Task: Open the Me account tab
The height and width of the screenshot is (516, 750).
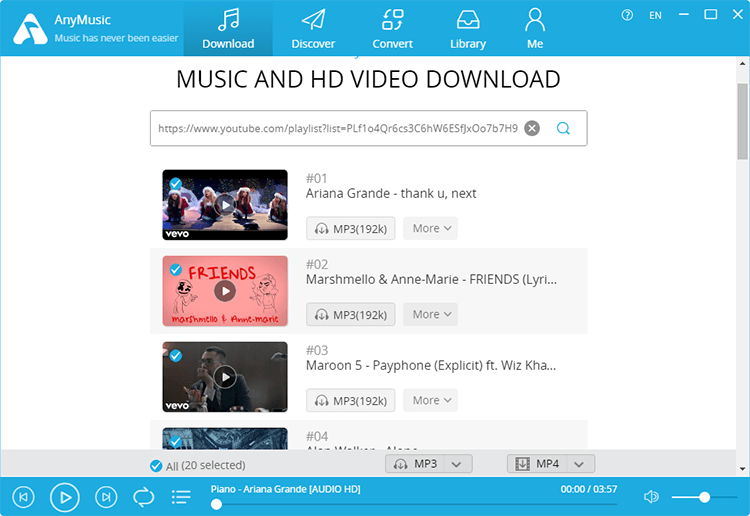Action: coord(535,29)
